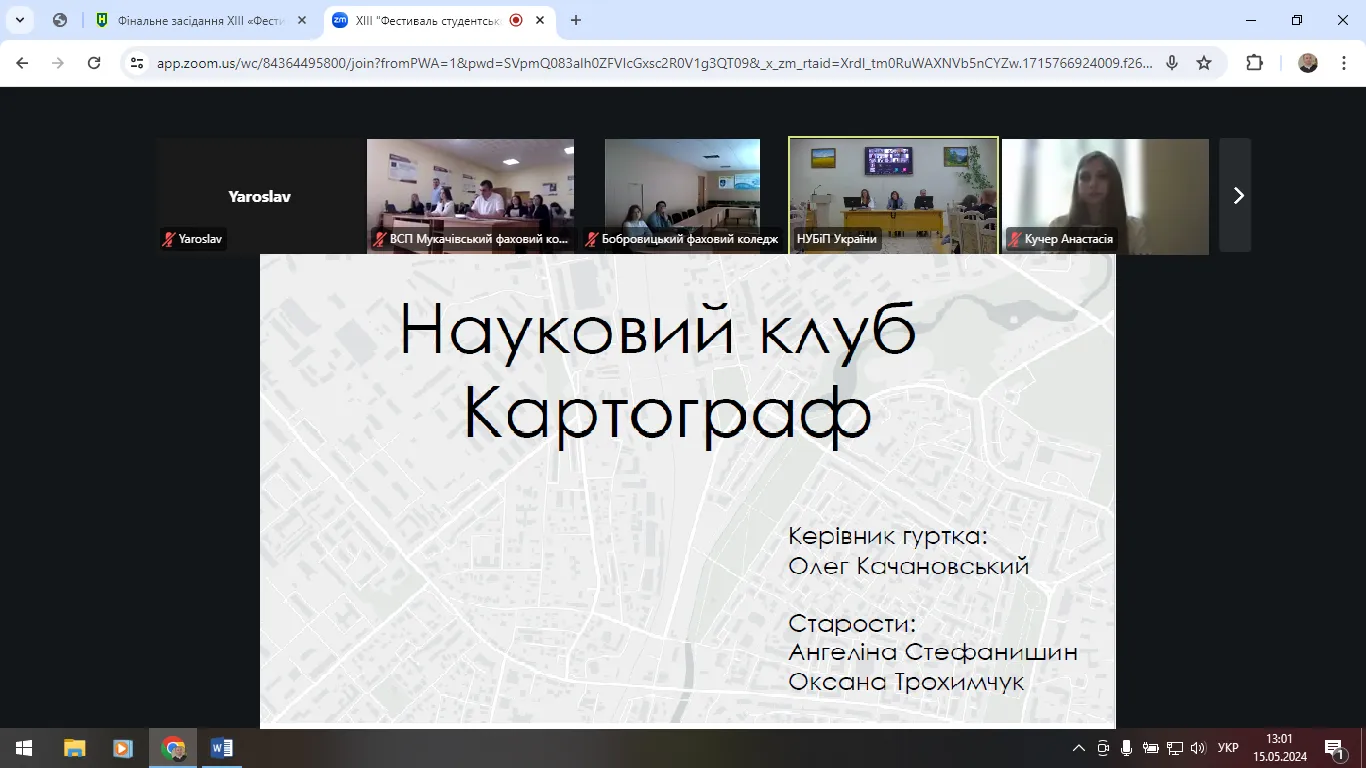Bookmark the page via the star icon
Screen dimensions: 1366x768
tap(1204, 62)
